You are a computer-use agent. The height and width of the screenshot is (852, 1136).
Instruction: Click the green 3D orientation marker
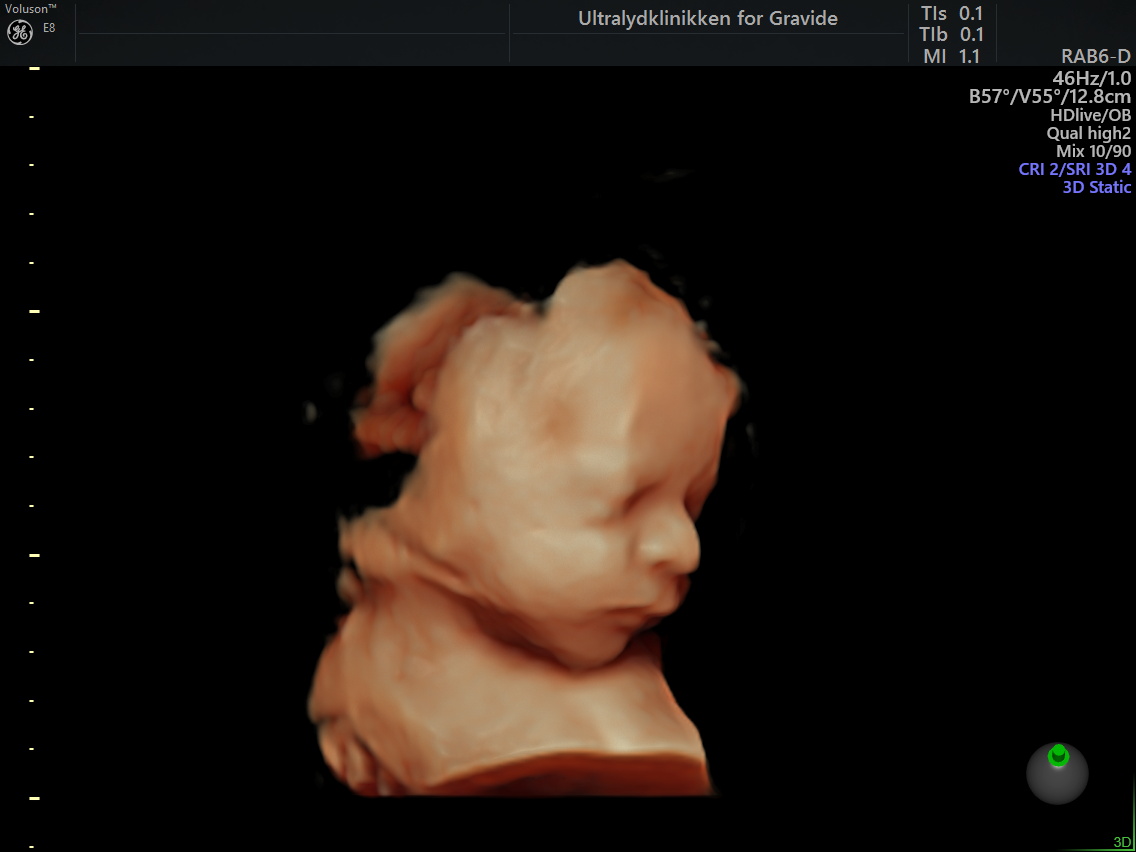(1058, 756)
